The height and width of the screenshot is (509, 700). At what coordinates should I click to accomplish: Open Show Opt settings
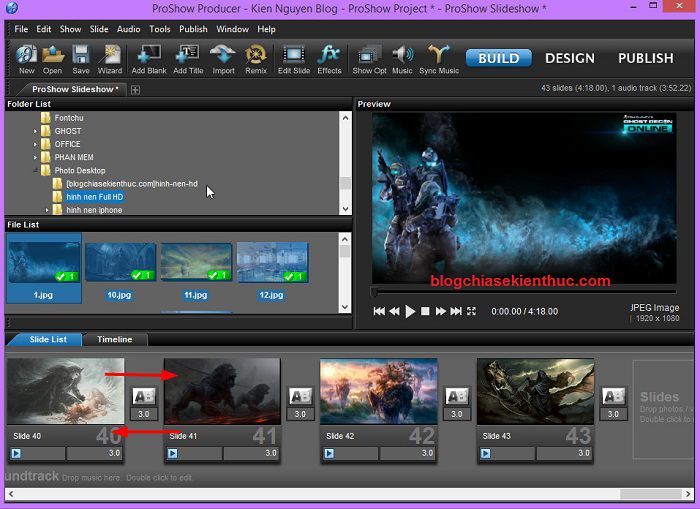click(x=369, y=59)
